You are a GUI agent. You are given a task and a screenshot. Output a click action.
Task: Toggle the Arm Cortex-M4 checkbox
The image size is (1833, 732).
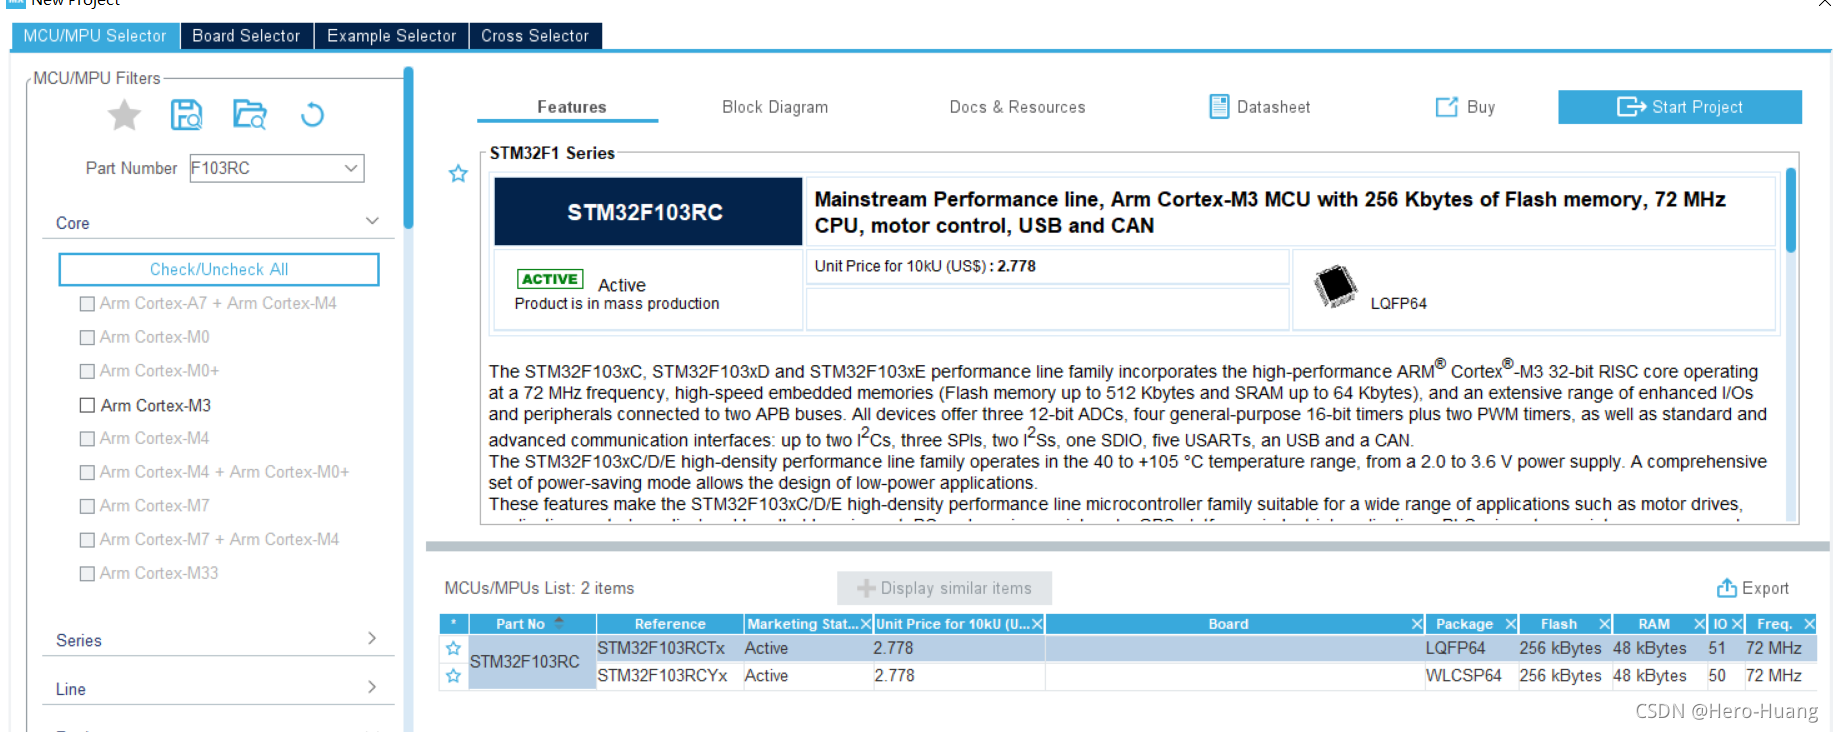pos(87,438)
